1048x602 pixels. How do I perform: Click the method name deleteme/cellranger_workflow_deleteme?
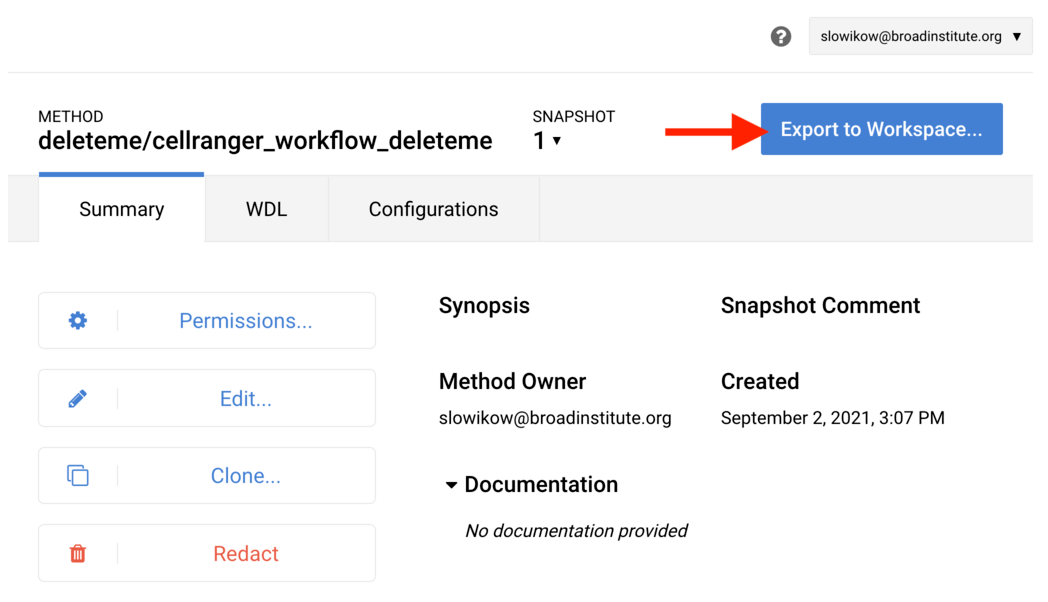click(x=265, y=141)
